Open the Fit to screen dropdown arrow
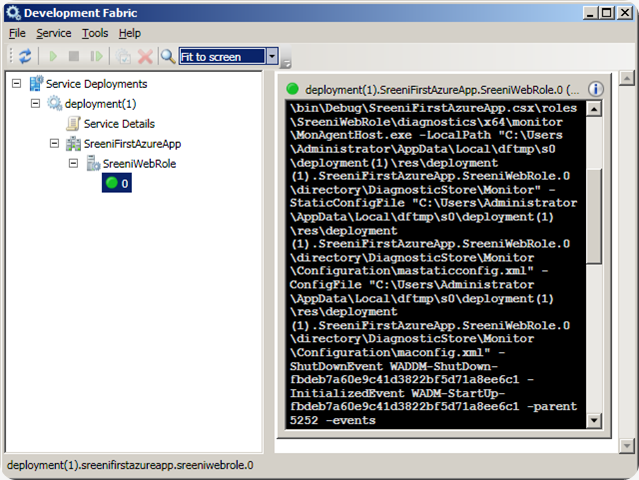Viewport: 639px width, 480px height. pos(272,56)
